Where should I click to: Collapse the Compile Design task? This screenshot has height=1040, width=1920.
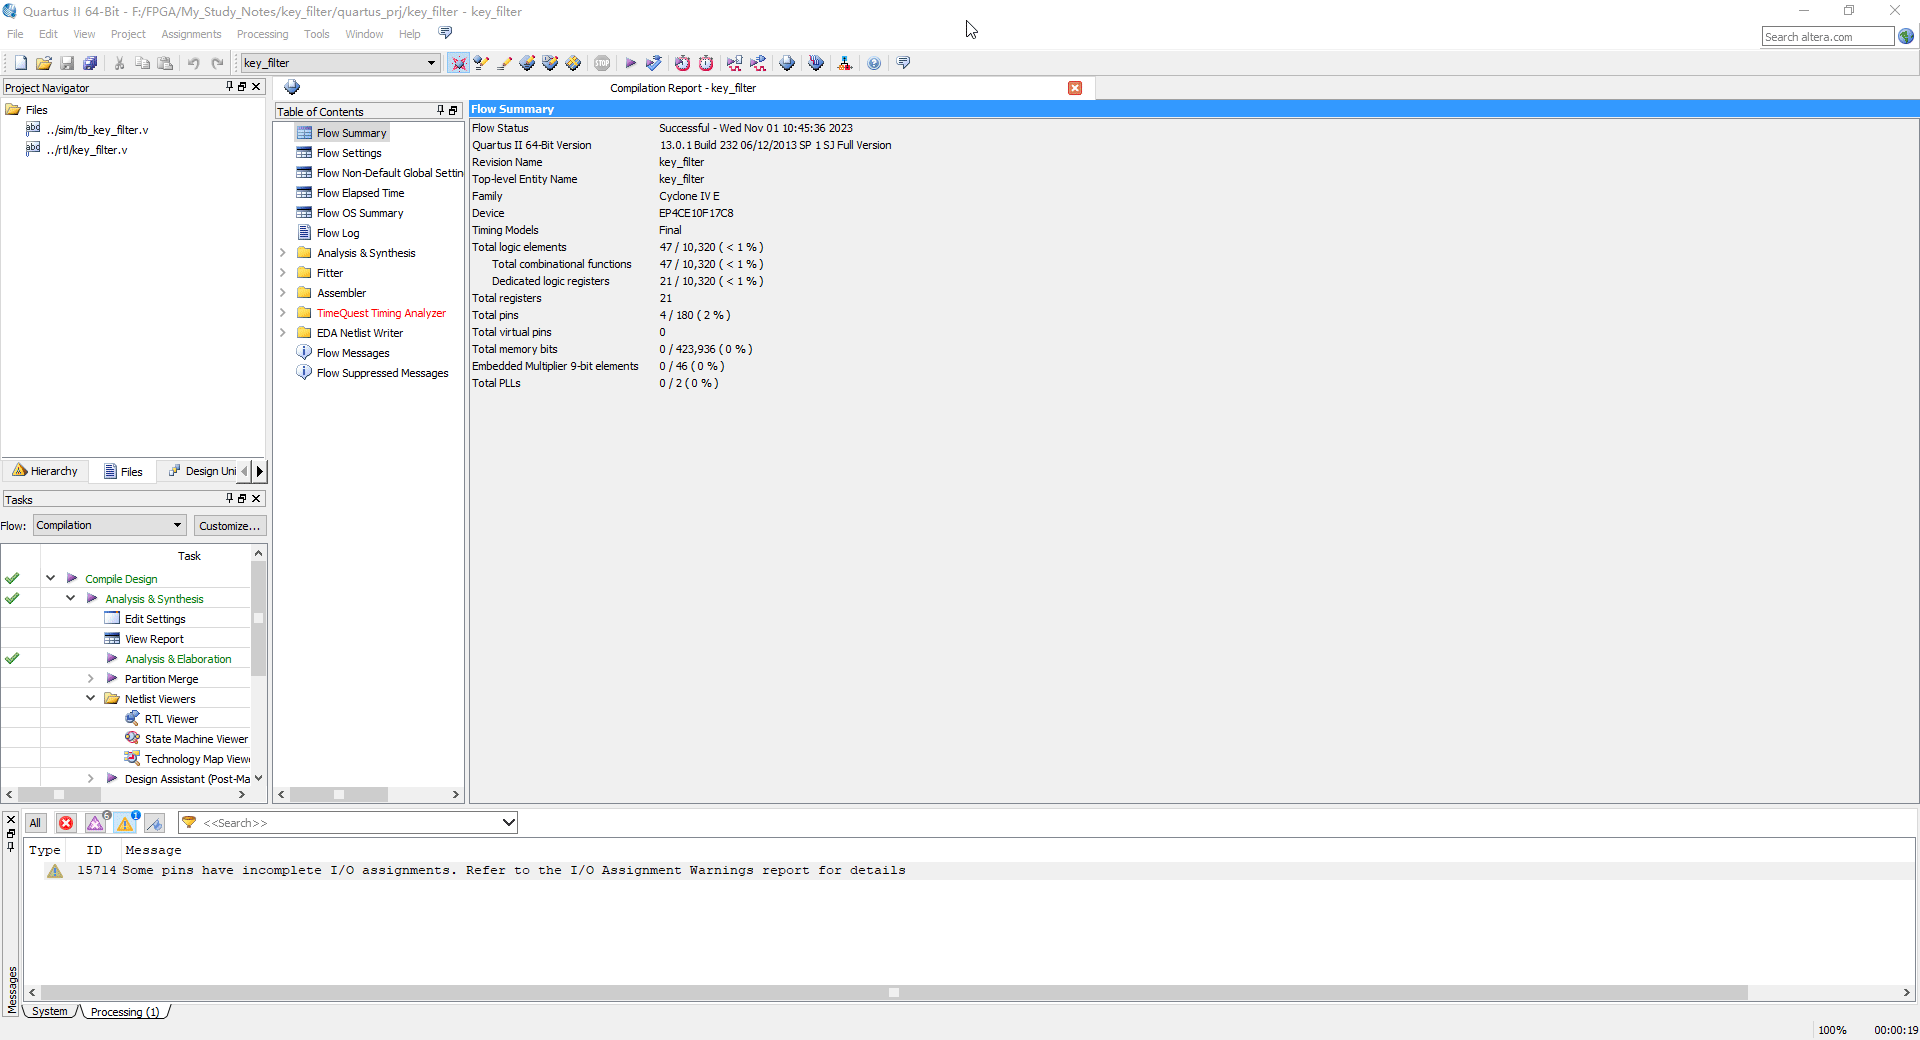(50, 578)
